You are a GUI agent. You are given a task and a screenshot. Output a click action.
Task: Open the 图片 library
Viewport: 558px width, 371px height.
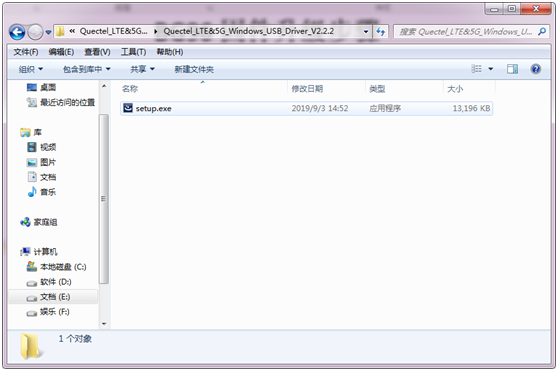(x=48, y=162)
